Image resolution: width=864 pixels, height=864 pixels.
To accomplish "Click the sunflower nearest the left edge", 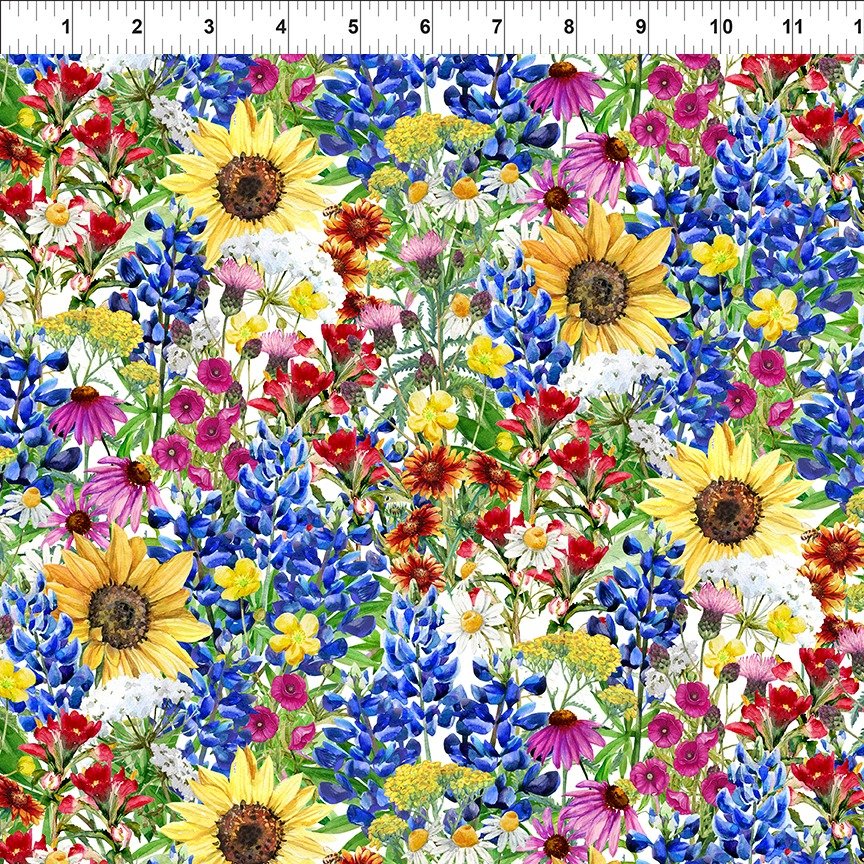I will [x=118, y=615].
